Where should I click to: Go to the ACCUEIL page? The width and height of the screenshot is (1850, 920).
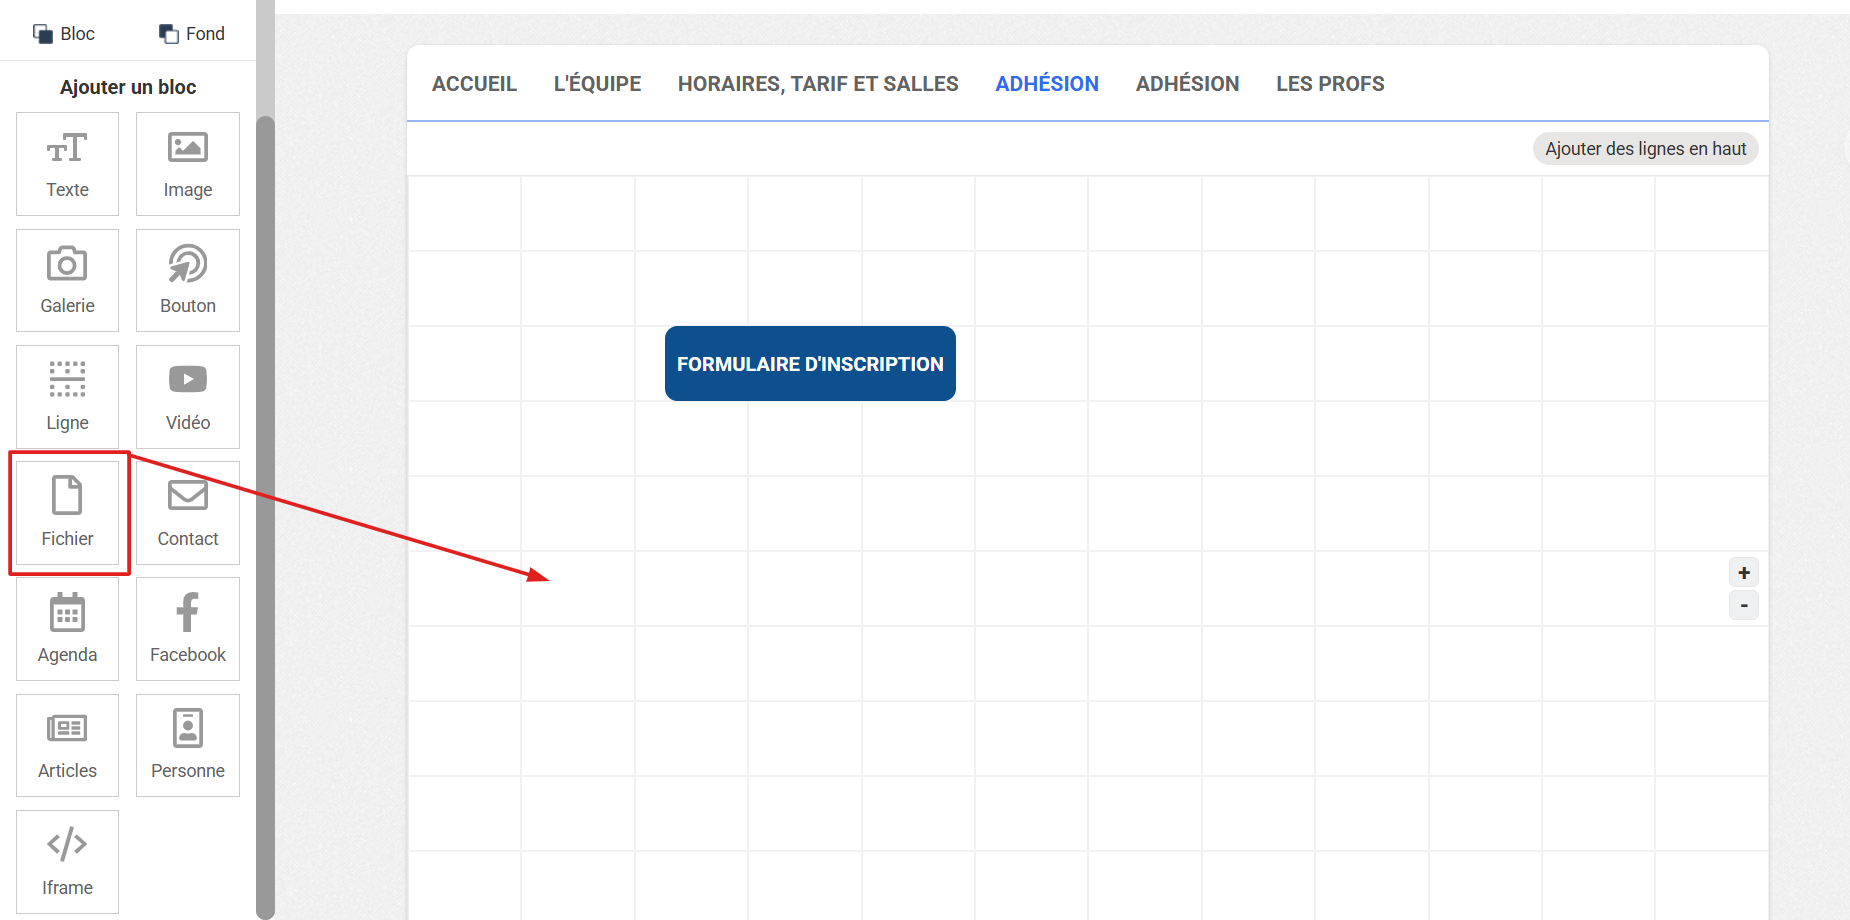tap(474, 84)
